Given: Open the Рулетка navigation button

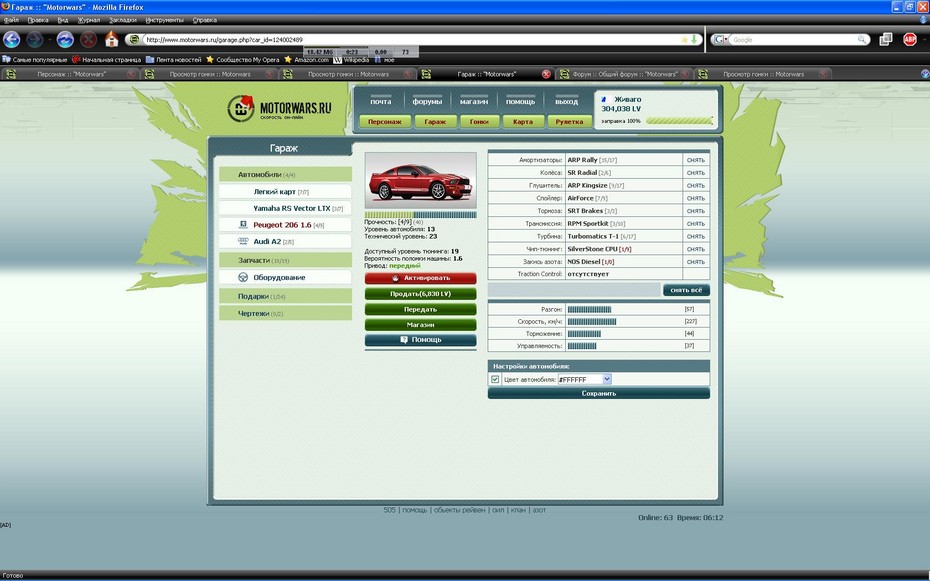Looking at the screenshot, I should (569, 122).
